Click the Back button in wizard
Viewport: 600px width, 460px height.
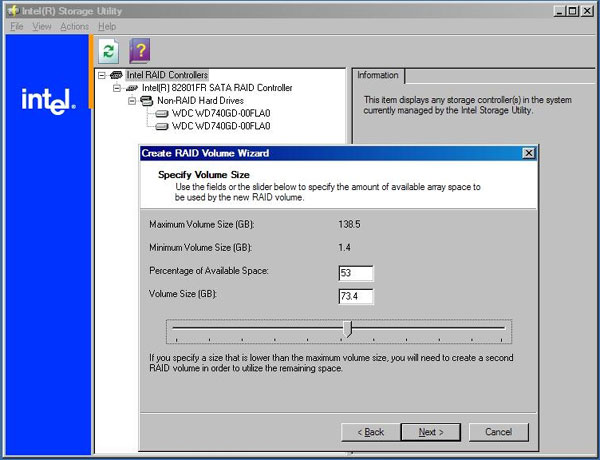click(x=371, y=432)
